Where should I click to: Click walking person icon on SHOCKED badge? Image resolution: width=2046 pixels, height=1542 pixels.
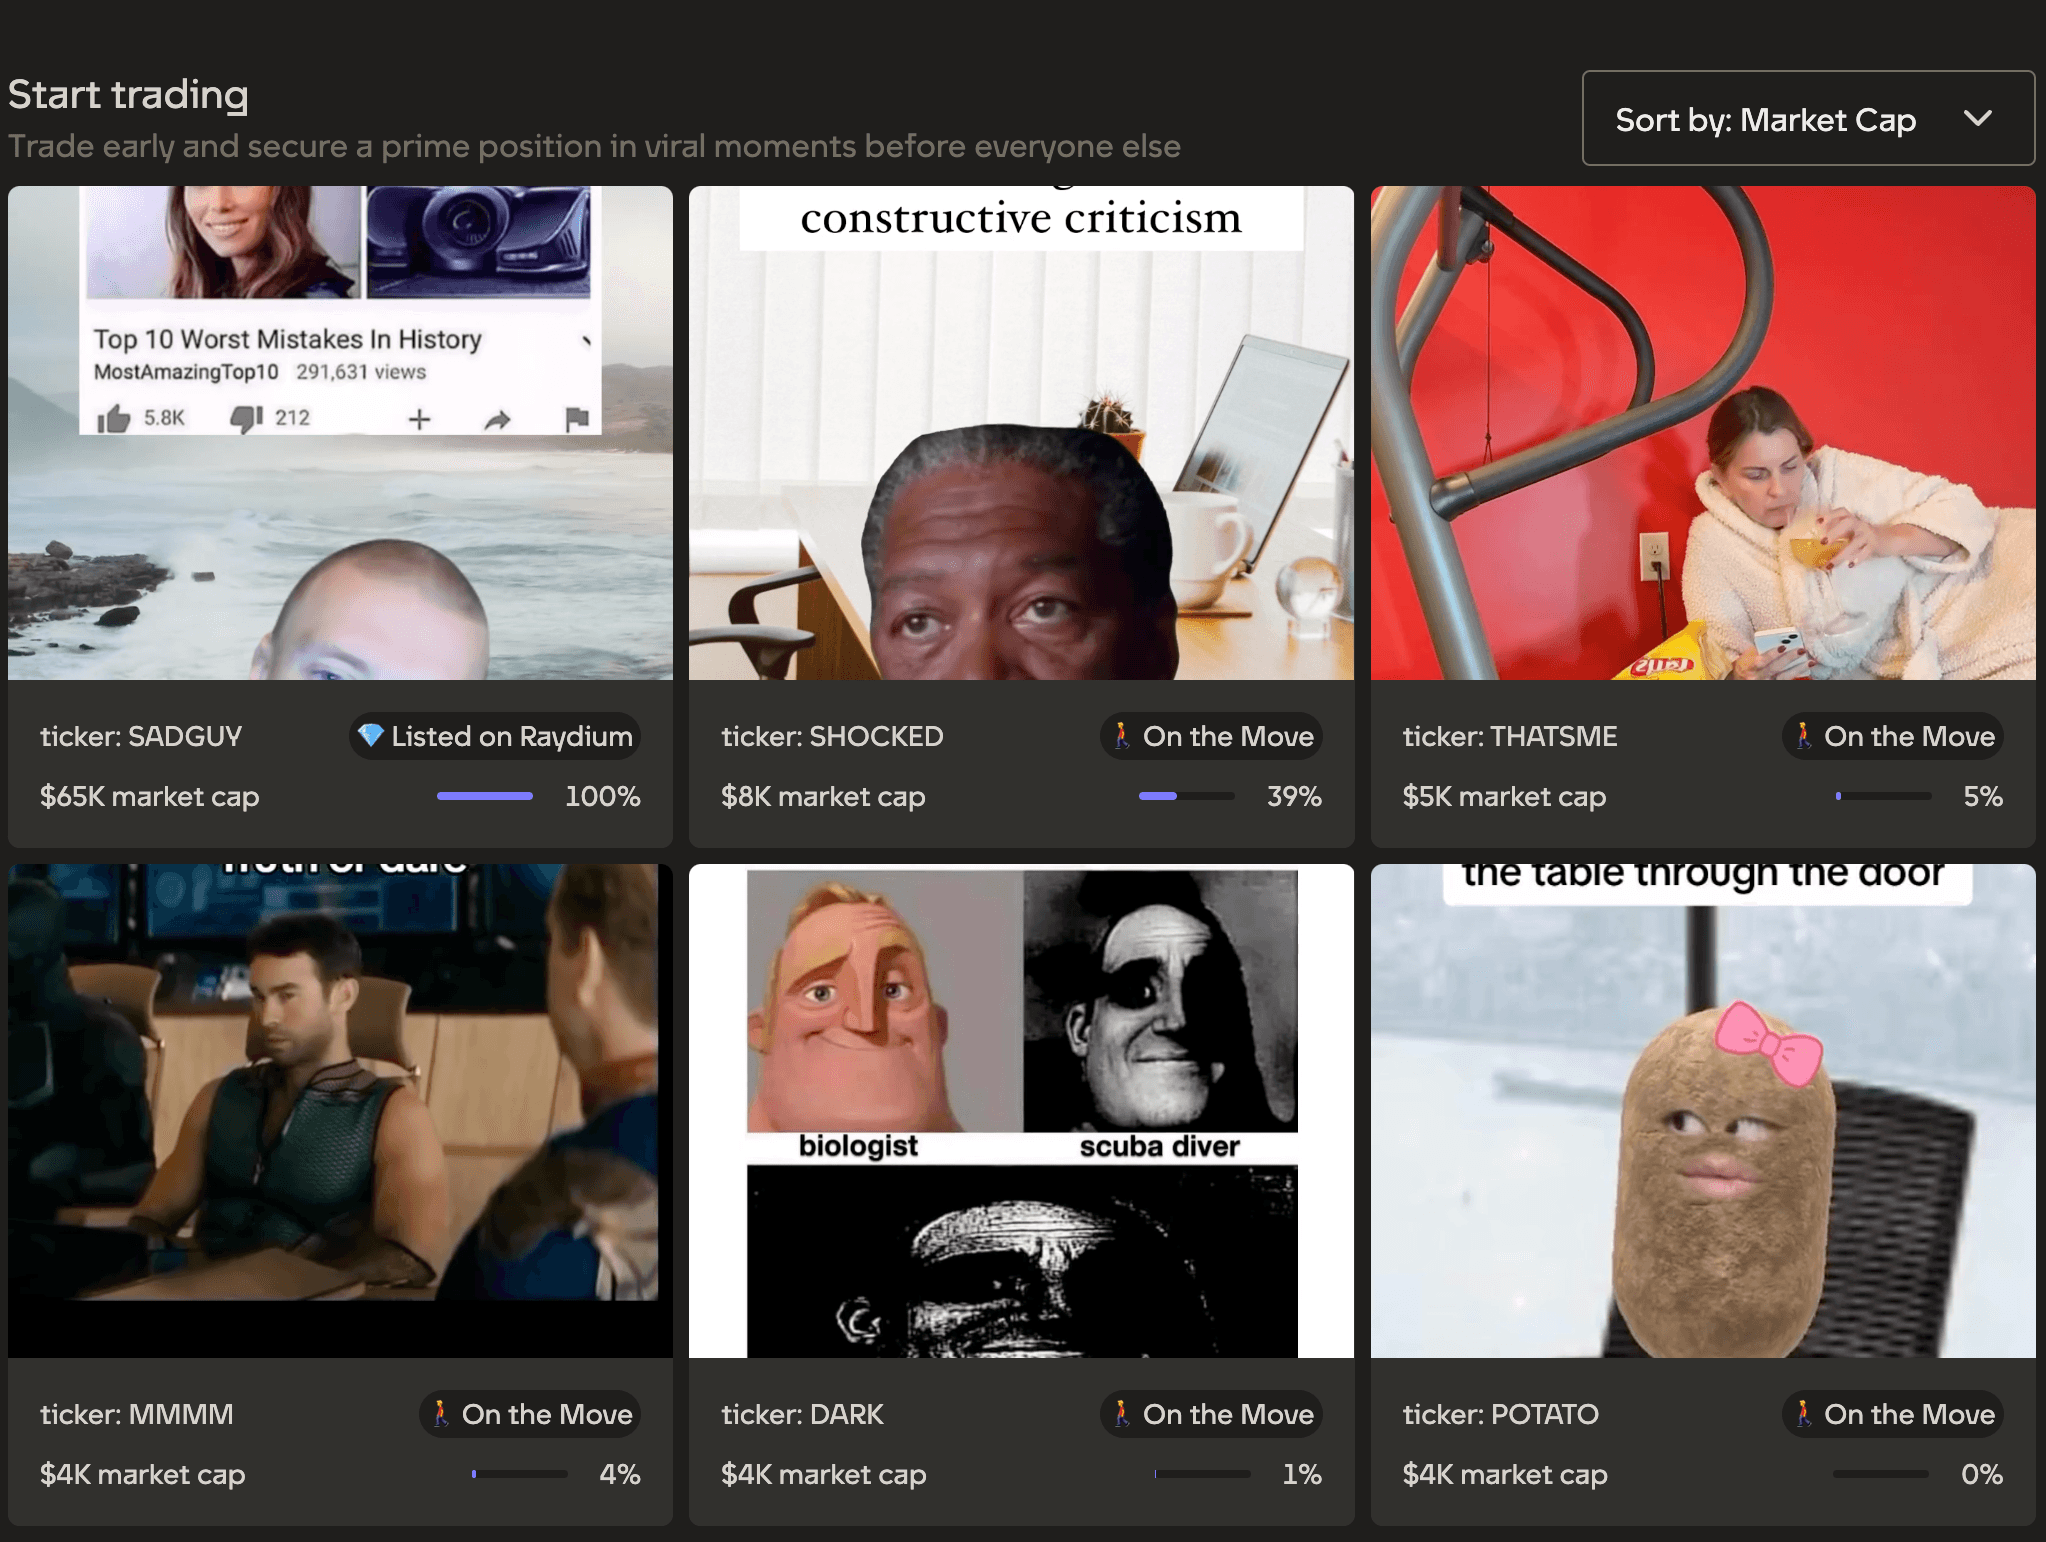[1122, 735]
